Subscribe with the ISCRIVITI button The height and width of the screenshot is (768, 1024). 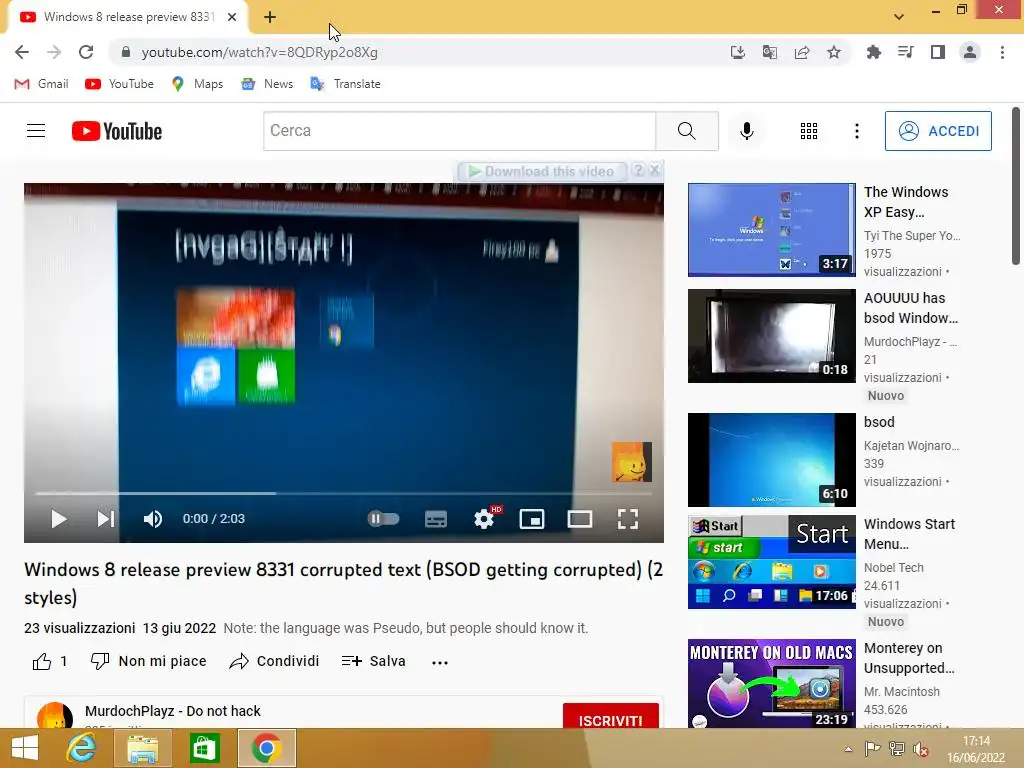tap(611, 716)
